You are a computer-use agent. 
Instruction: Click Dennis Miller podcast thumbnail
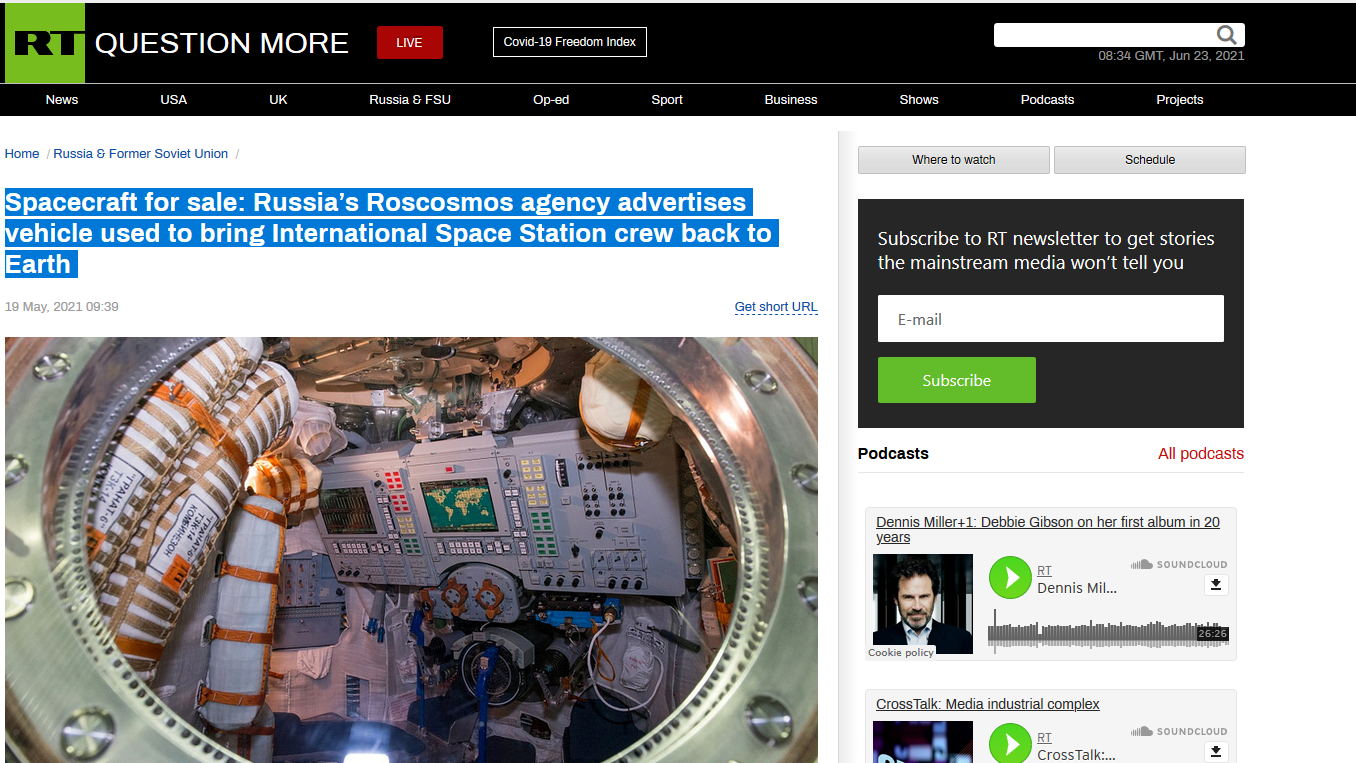[x=923, y=604]
